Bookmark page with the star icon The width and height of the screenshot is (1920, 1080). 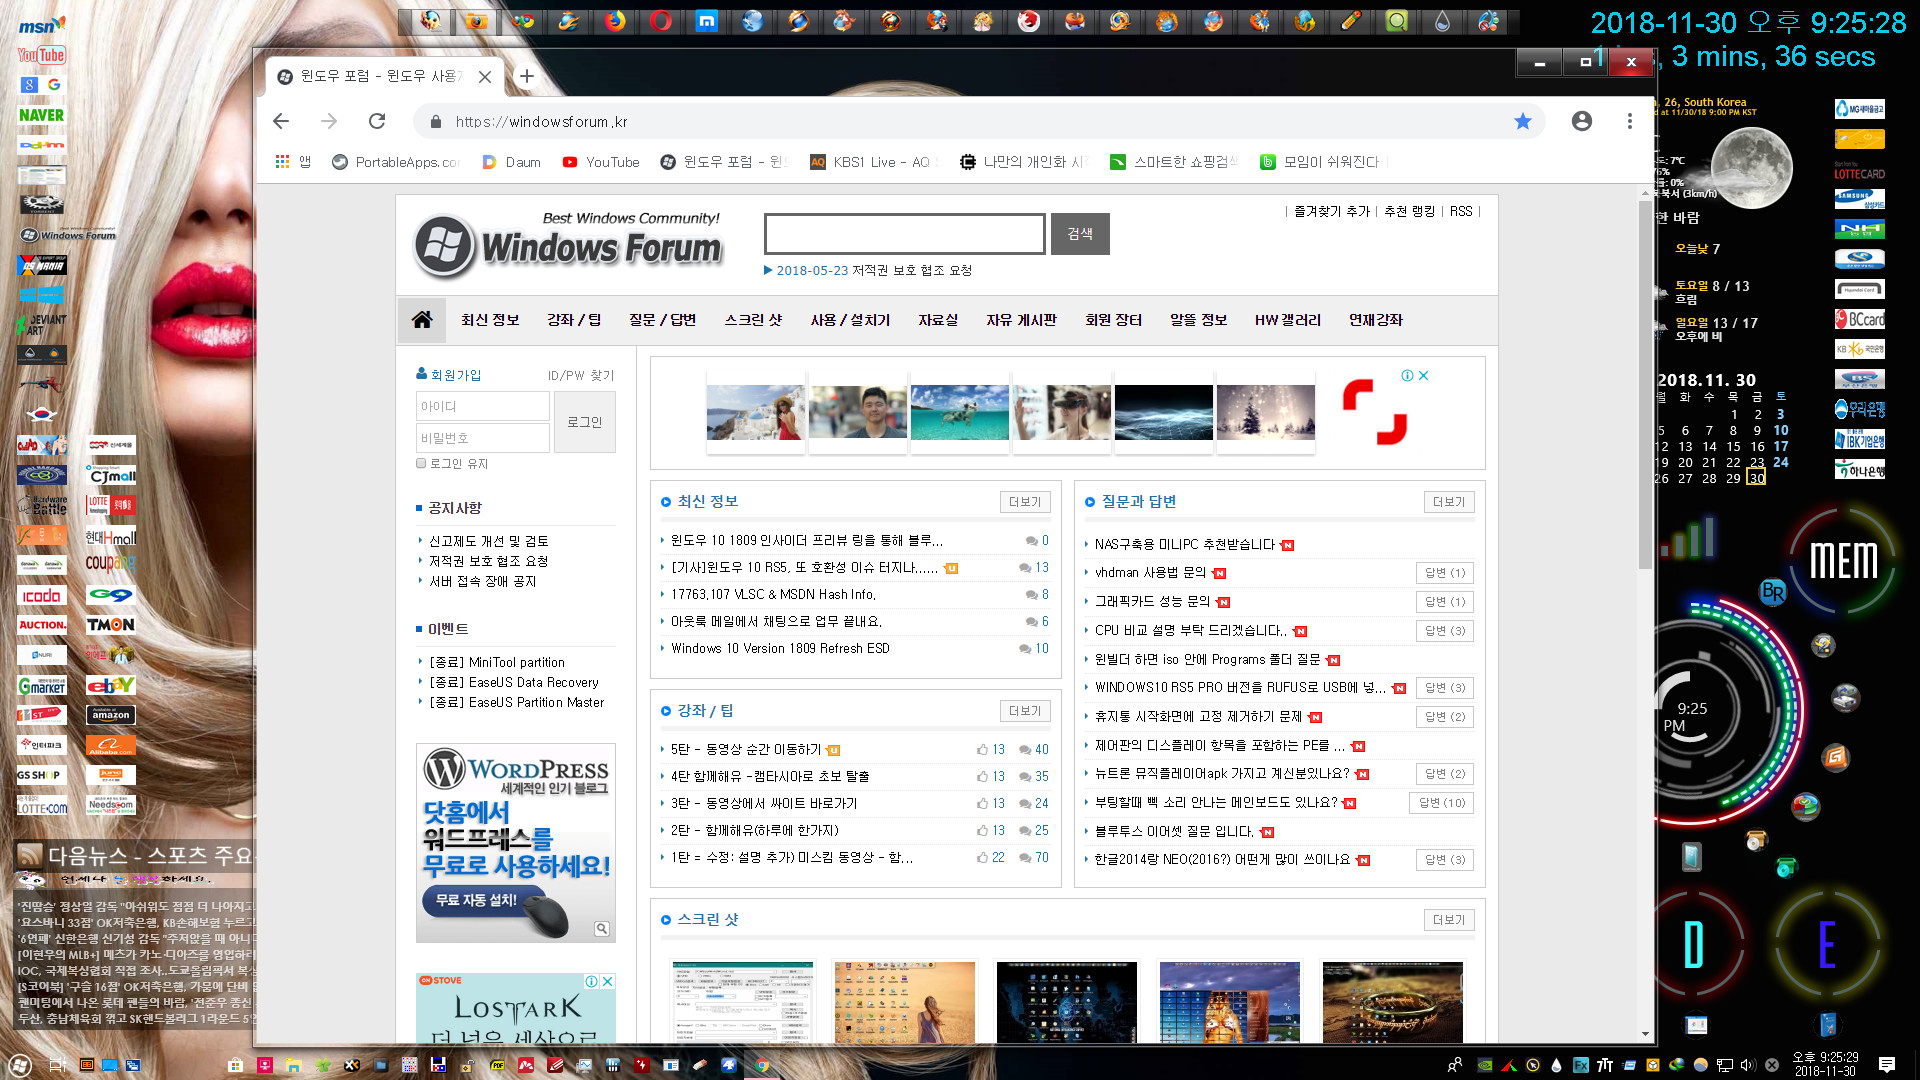[1522, 121]
